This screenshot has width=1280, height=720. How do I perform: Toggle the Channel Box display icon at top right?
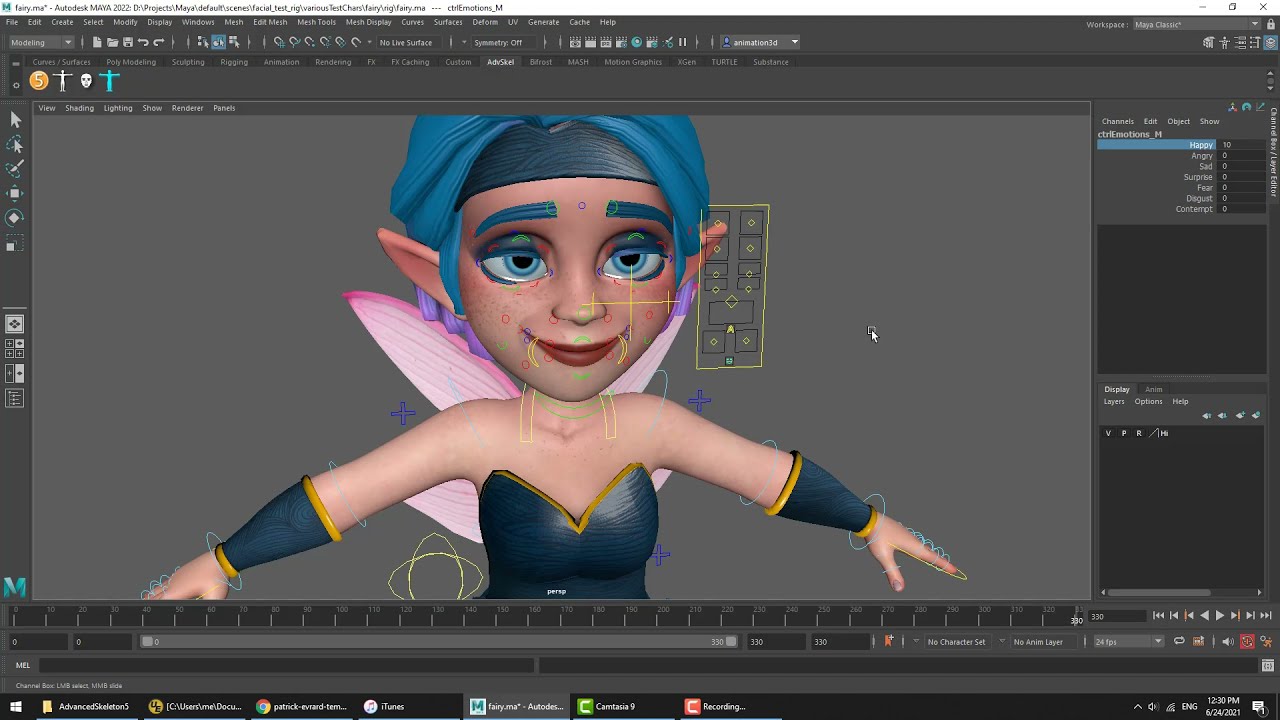click(1272, 42)
